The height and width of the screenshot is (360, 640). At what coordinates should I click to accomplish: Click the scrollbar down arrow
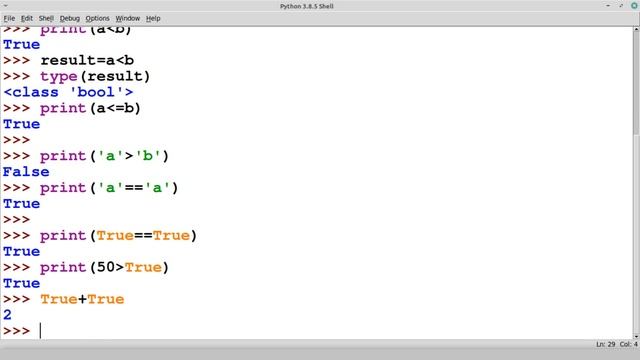pos(636,337)
